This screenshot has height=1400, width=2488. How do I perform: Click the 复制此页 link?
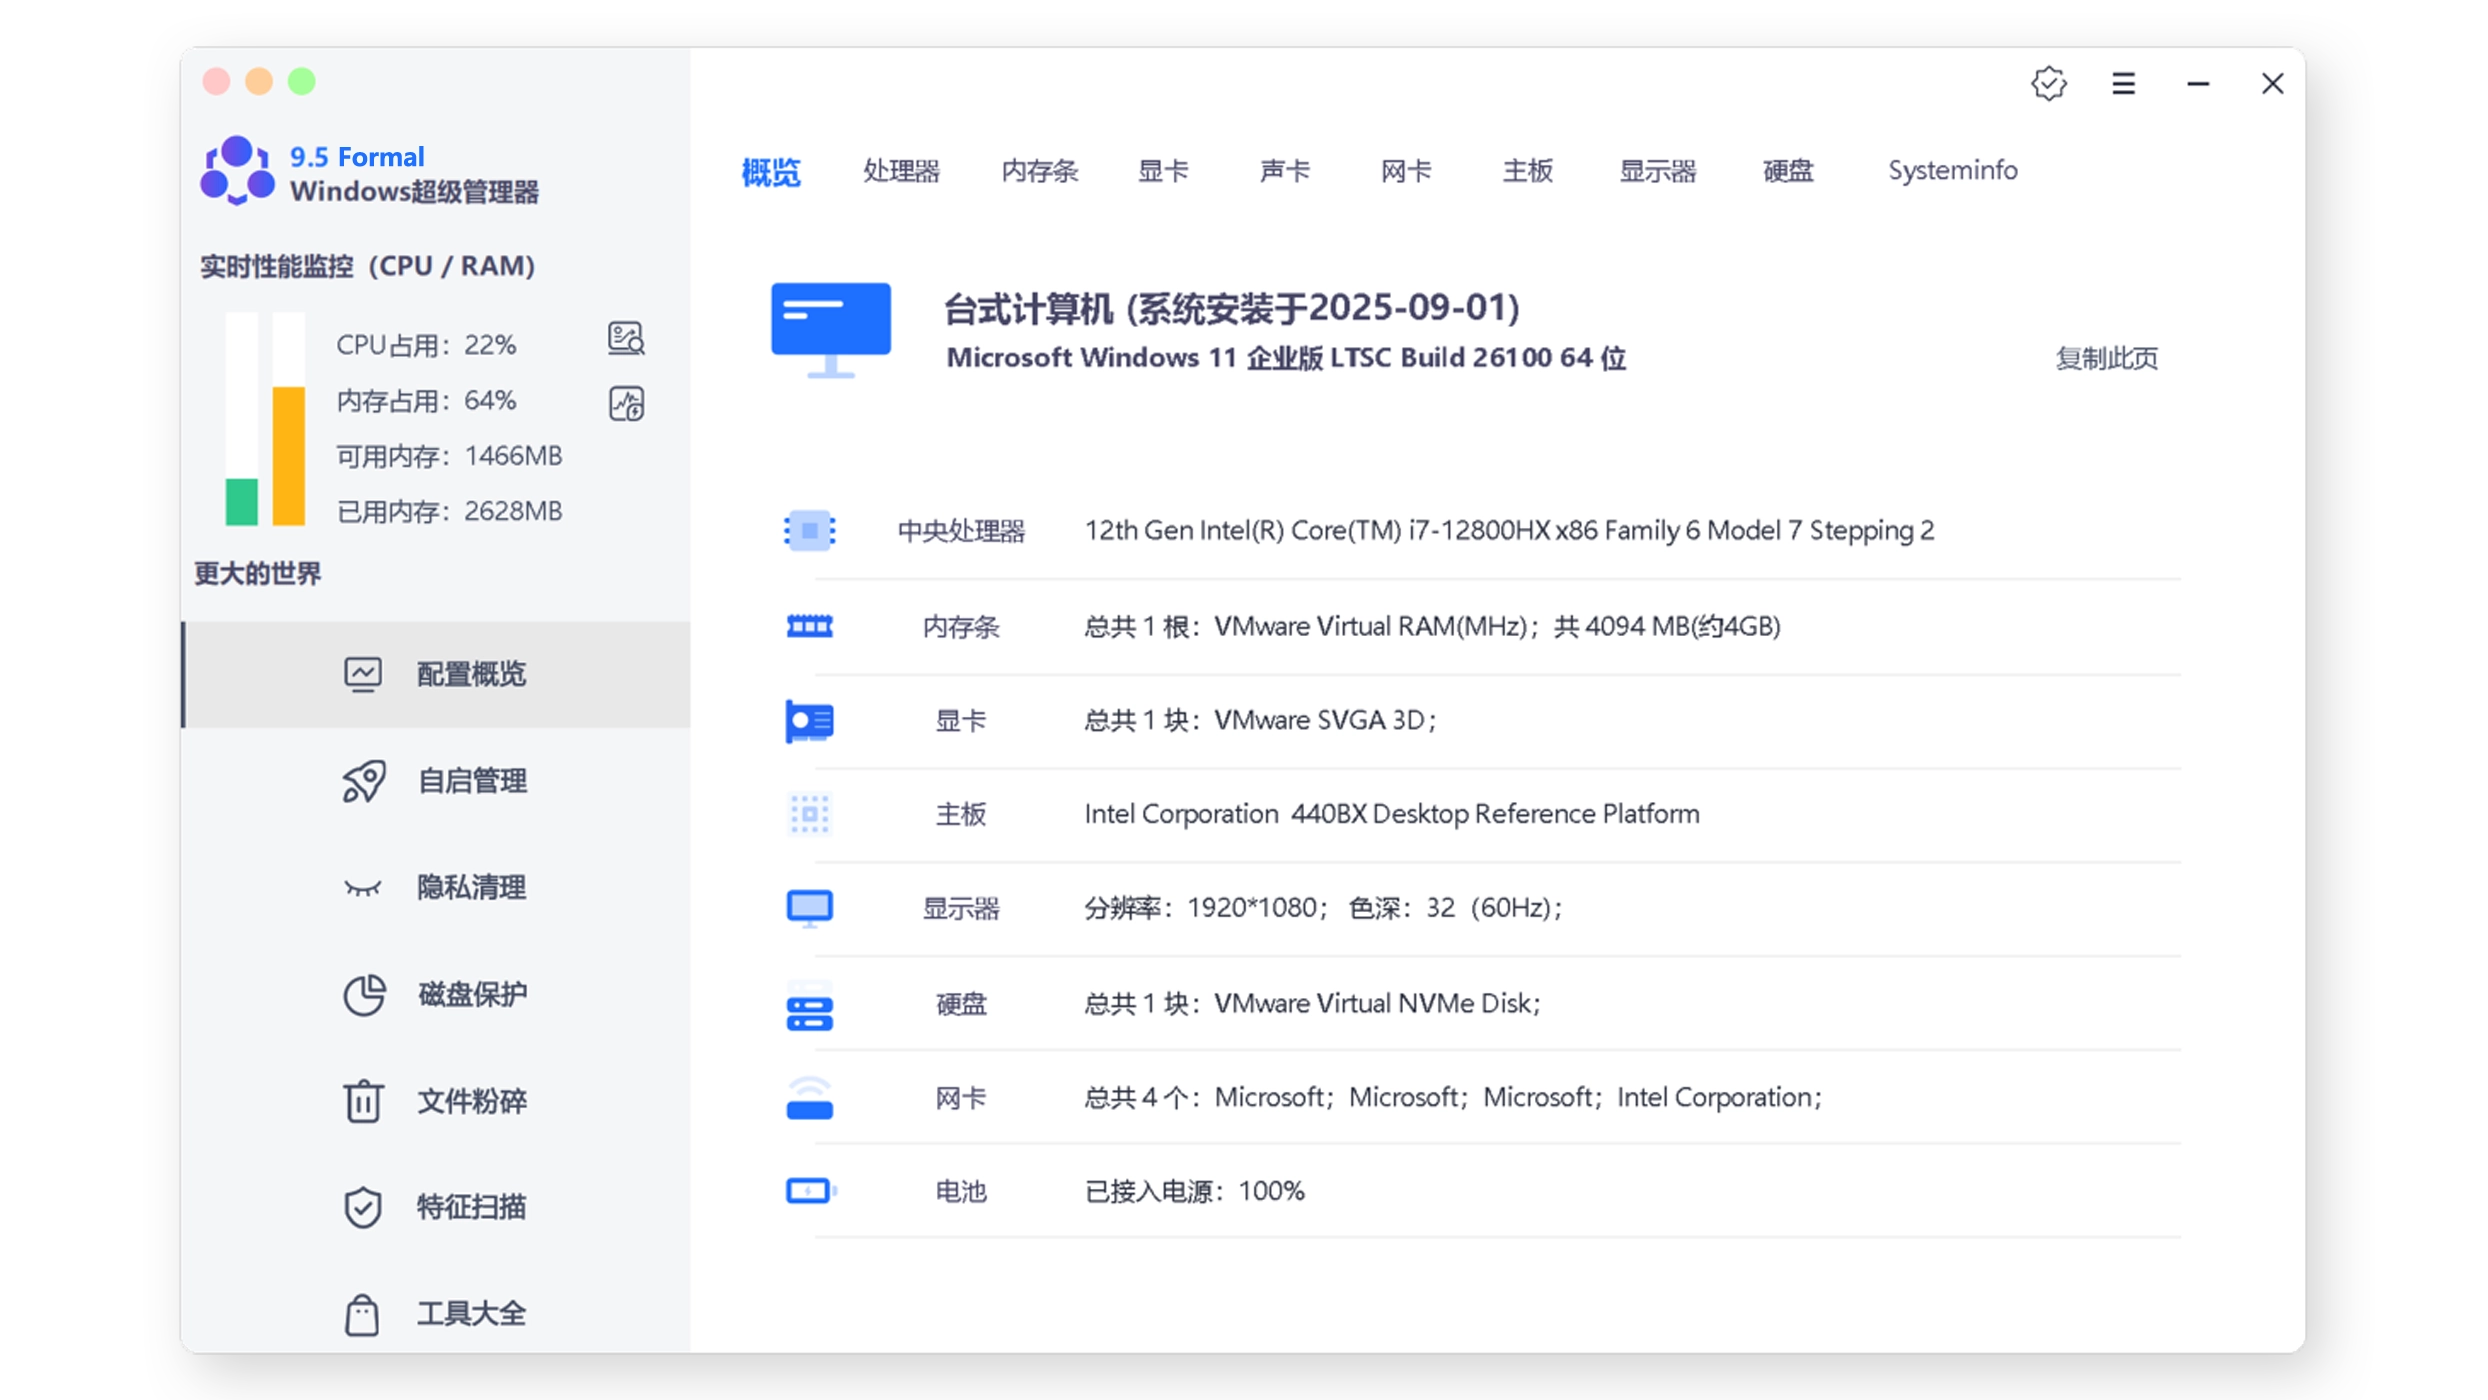(x=2106, y=358)
